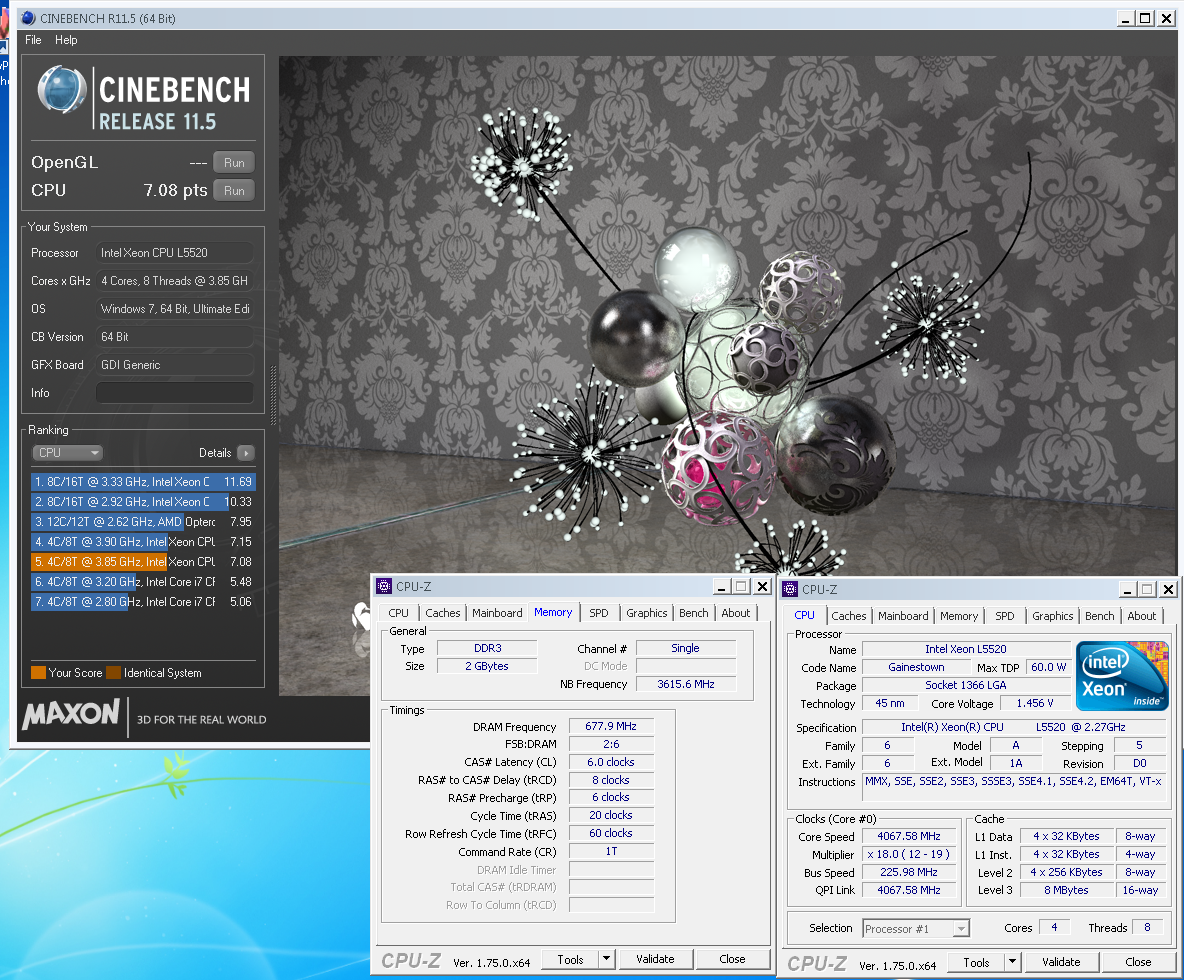This screenshot has width=1184, height=980.
Task: Select ranking row 2 with score 10.33
Action: 143,501
